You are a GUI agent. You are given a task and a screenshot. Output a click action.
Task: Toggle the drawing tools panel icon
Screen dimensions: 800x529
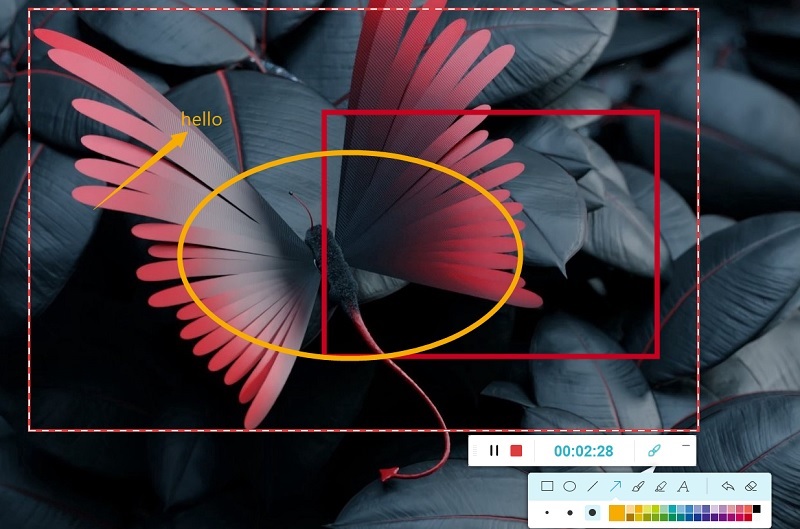tap(654, 451)
